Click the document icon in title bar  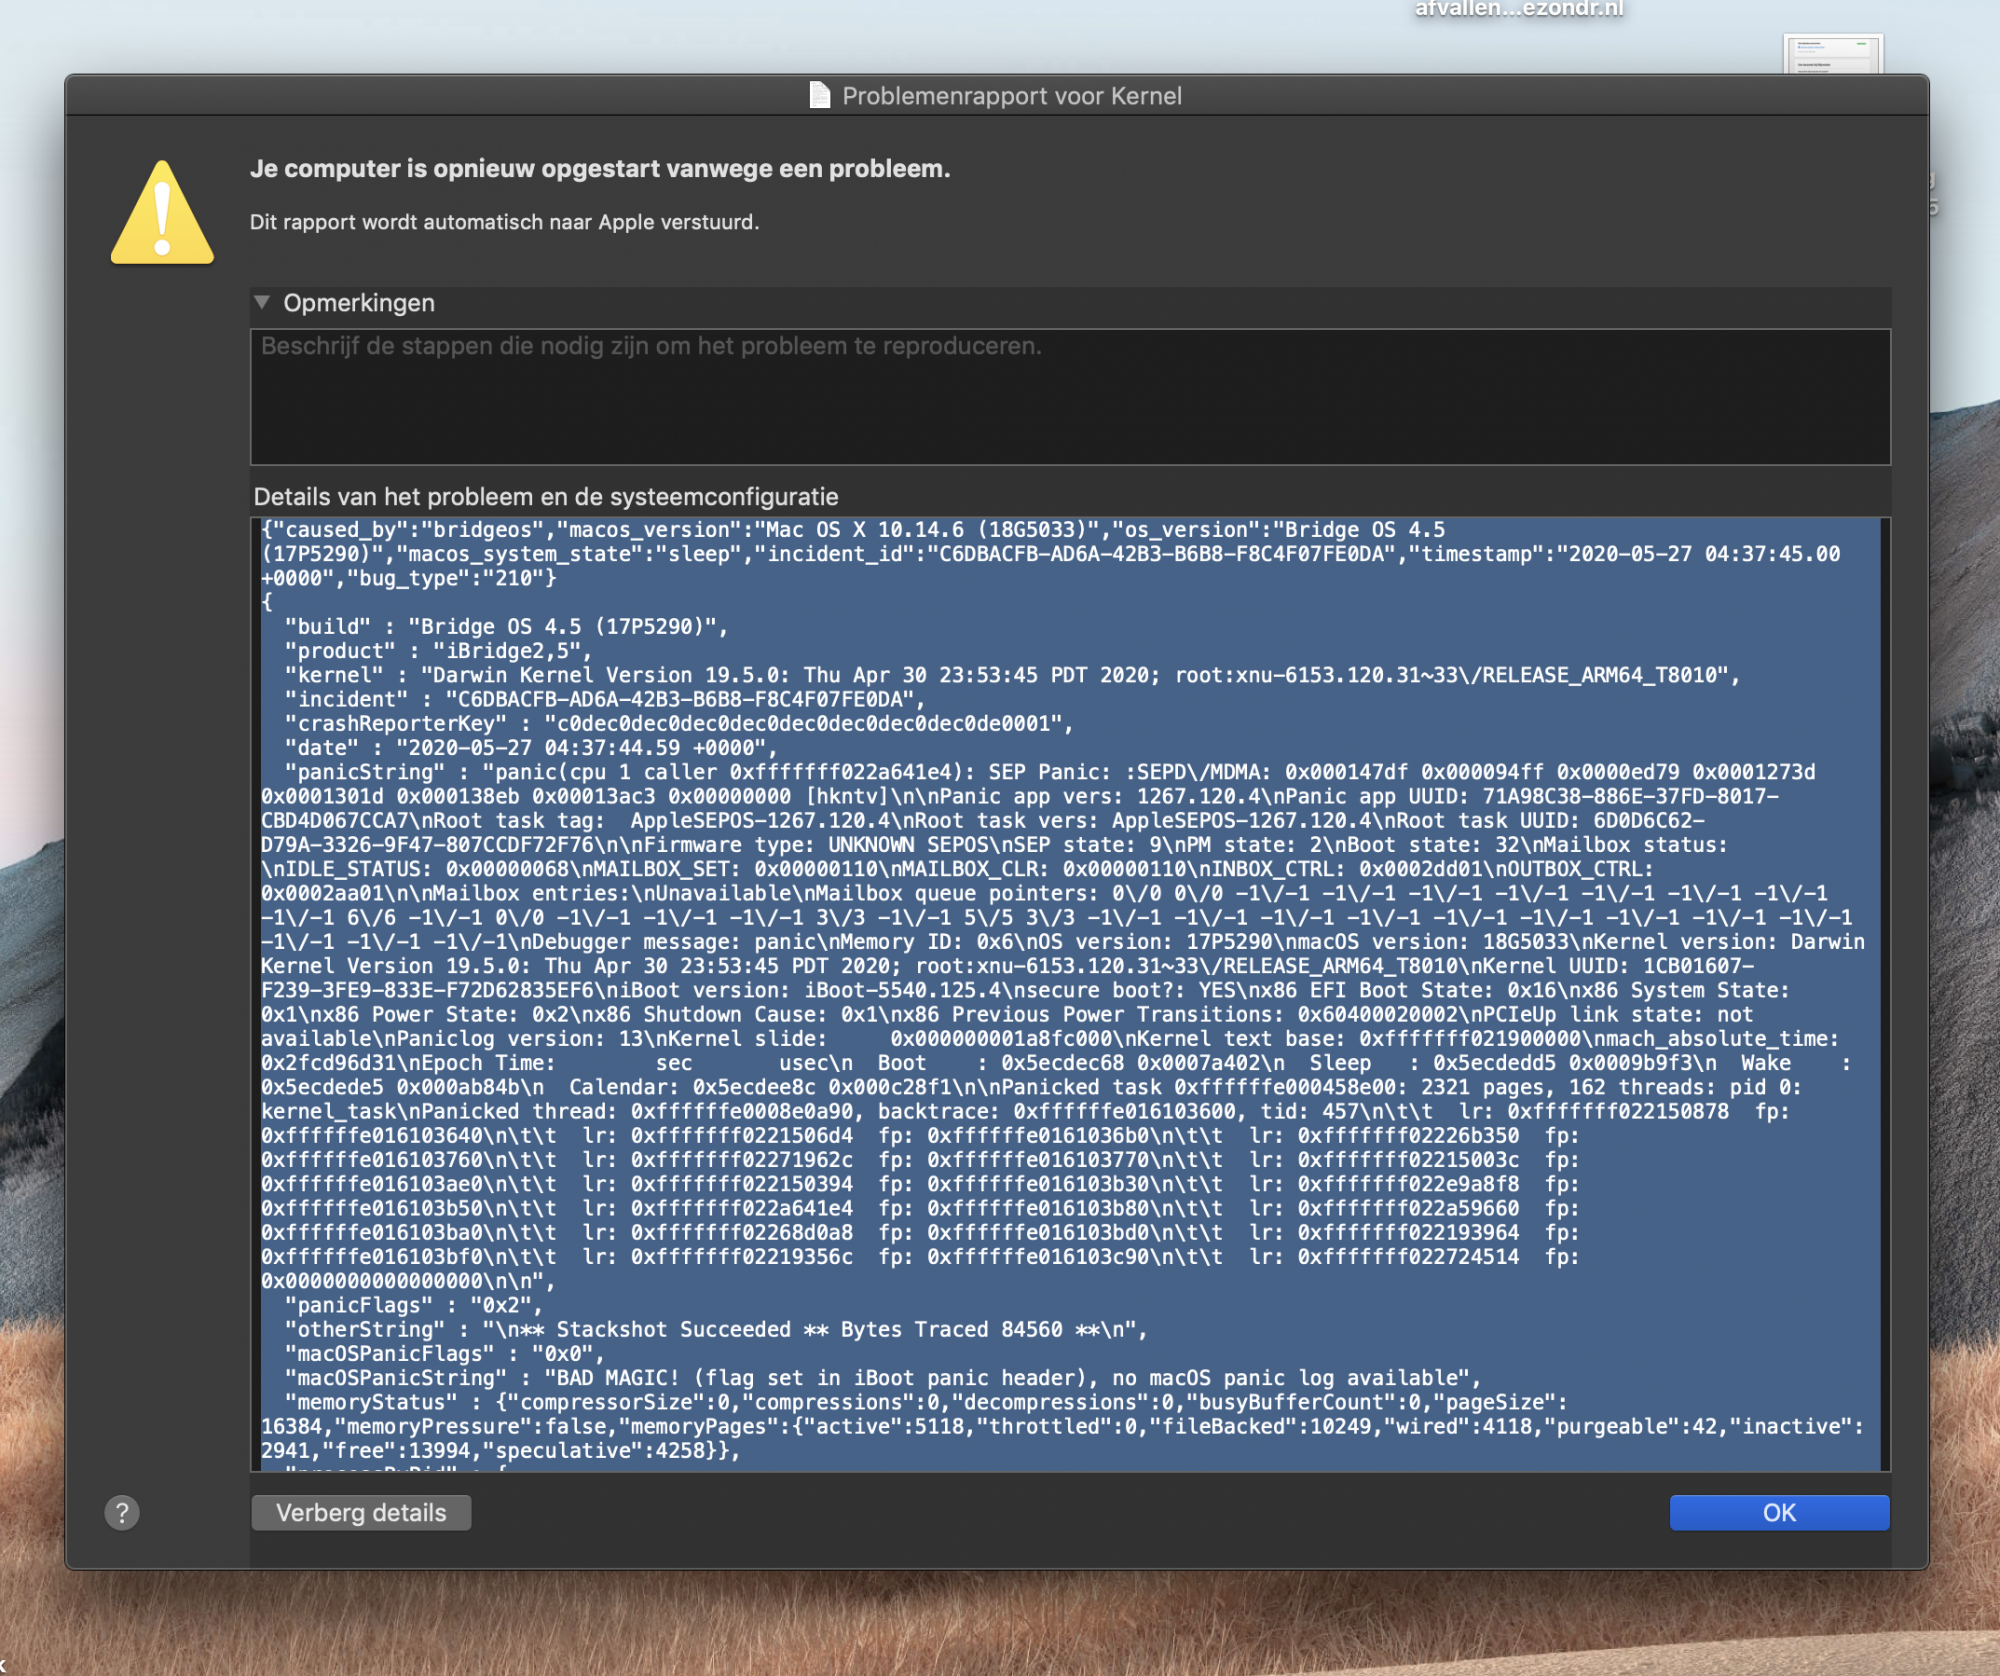click(819, 95)
